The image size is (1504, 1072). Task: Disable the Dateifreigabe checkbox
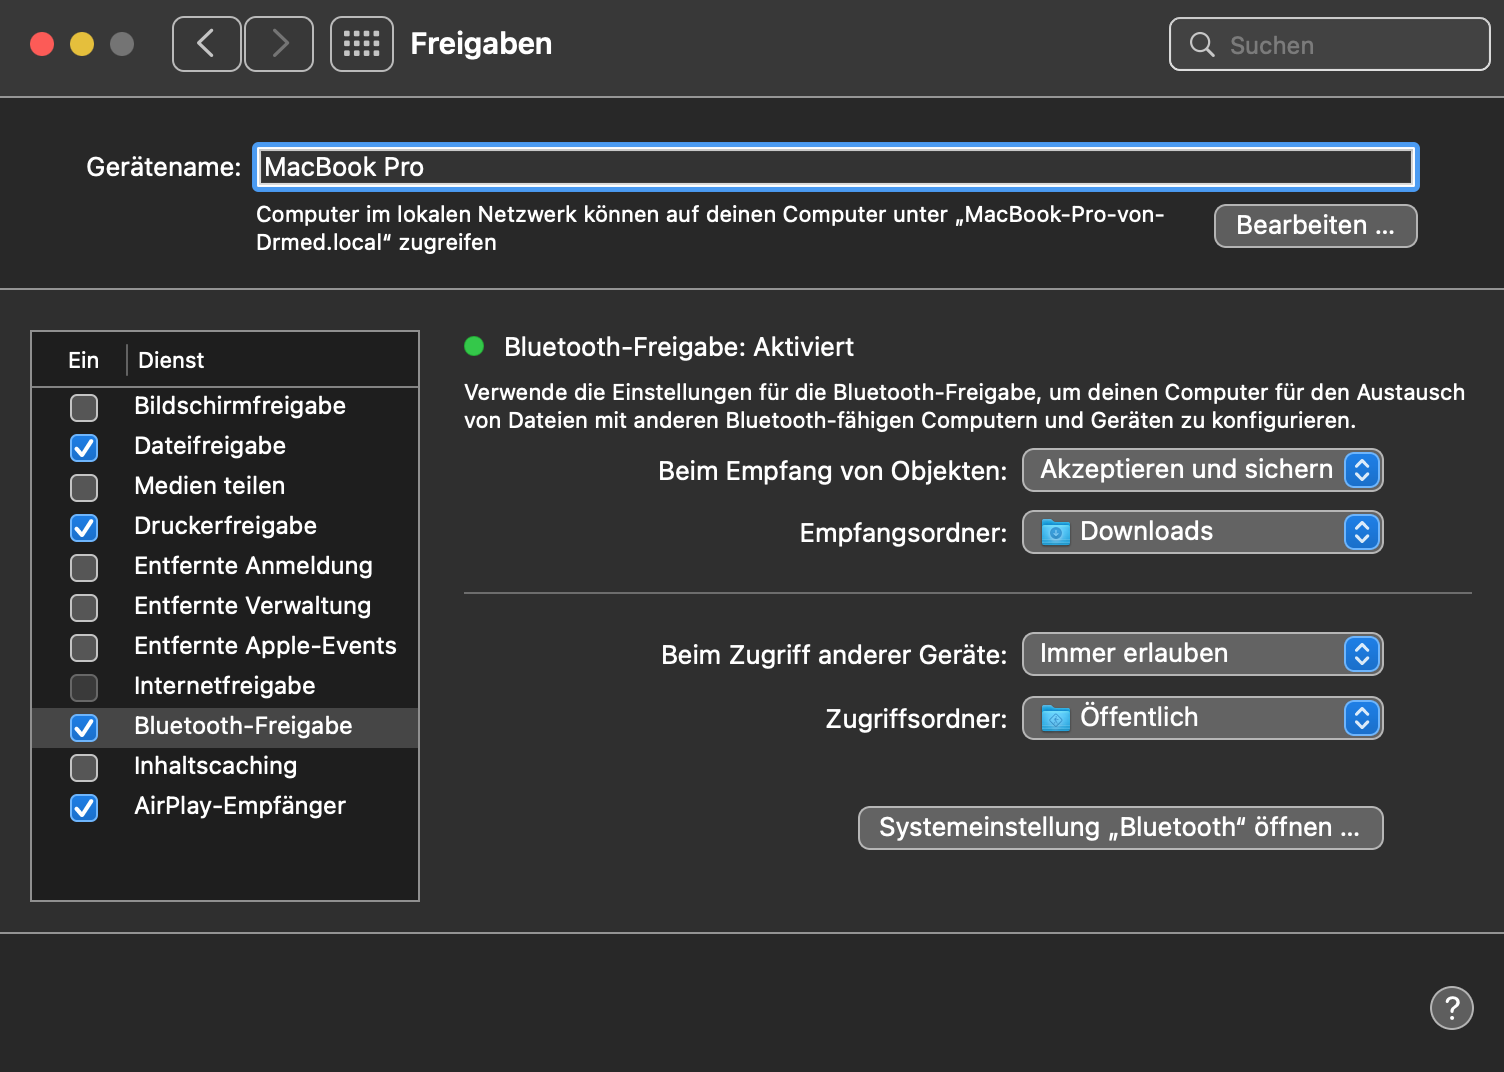[x=84, y=447]
